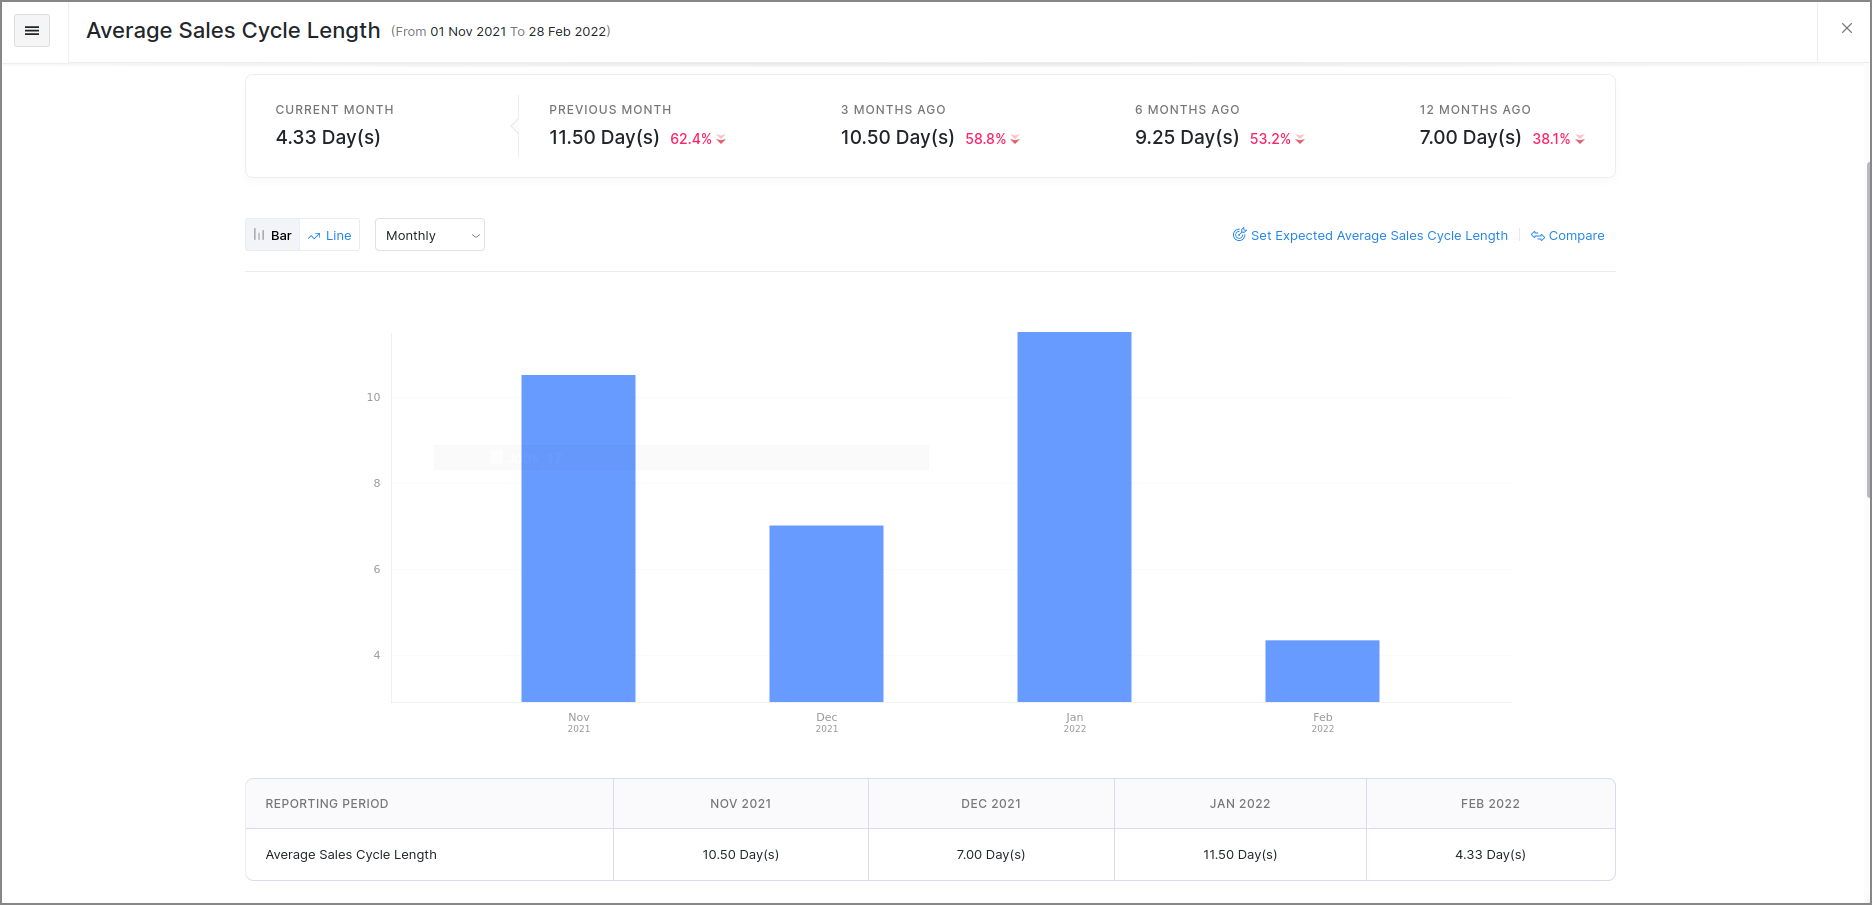This screenshot has height=905, width=1872.
Task: Select the Nov 2021 bar in chart
Action: tap(578, 538)
